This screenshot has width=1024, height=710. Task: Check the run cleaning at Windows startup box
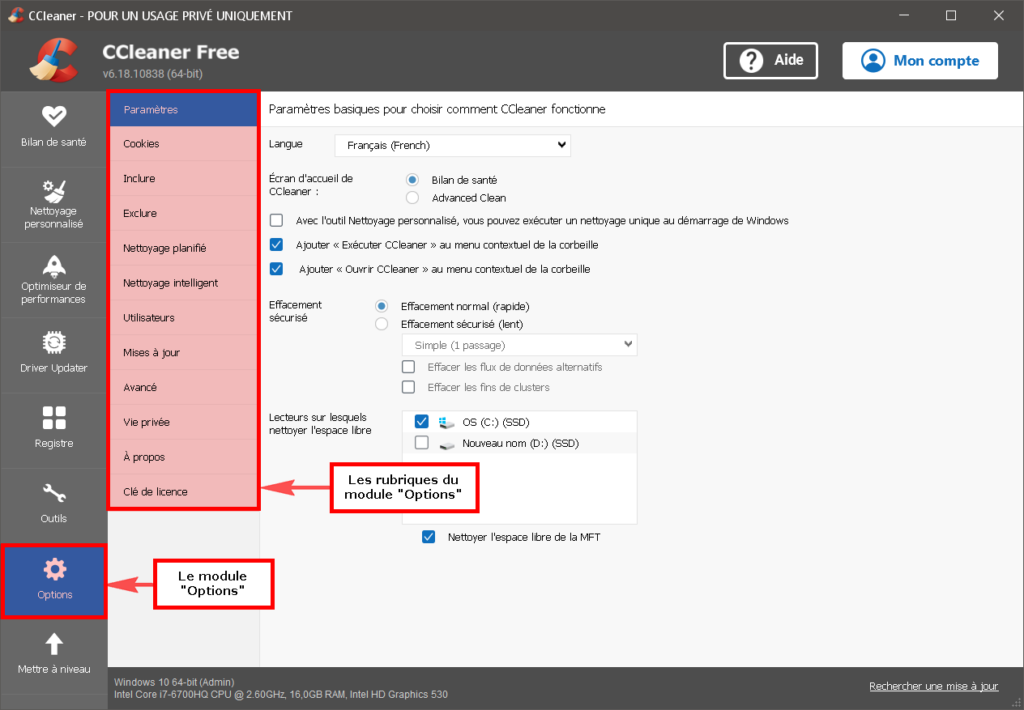point(276,221)
